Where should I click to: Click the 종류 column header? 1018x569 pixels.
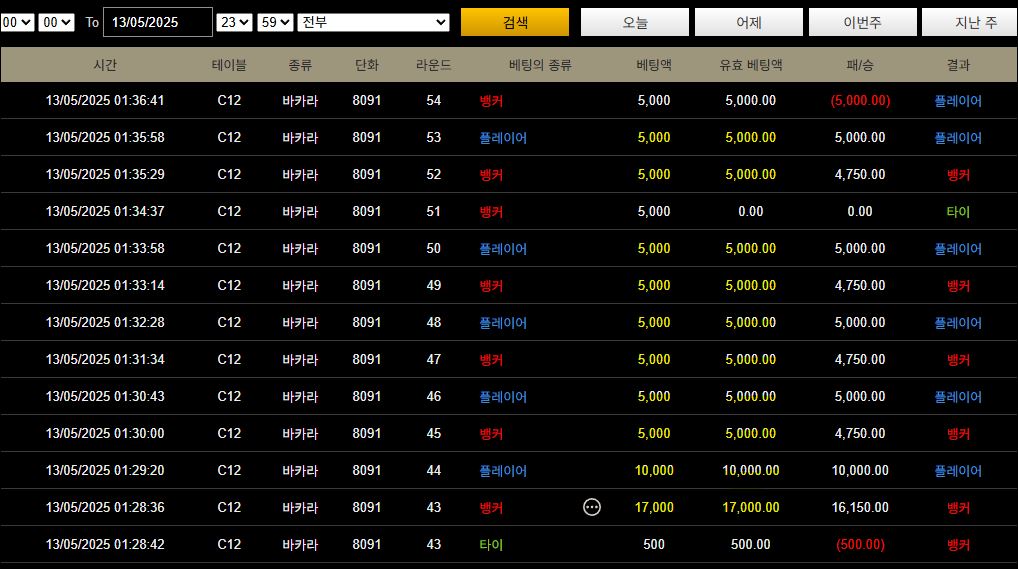click(300, 65)
